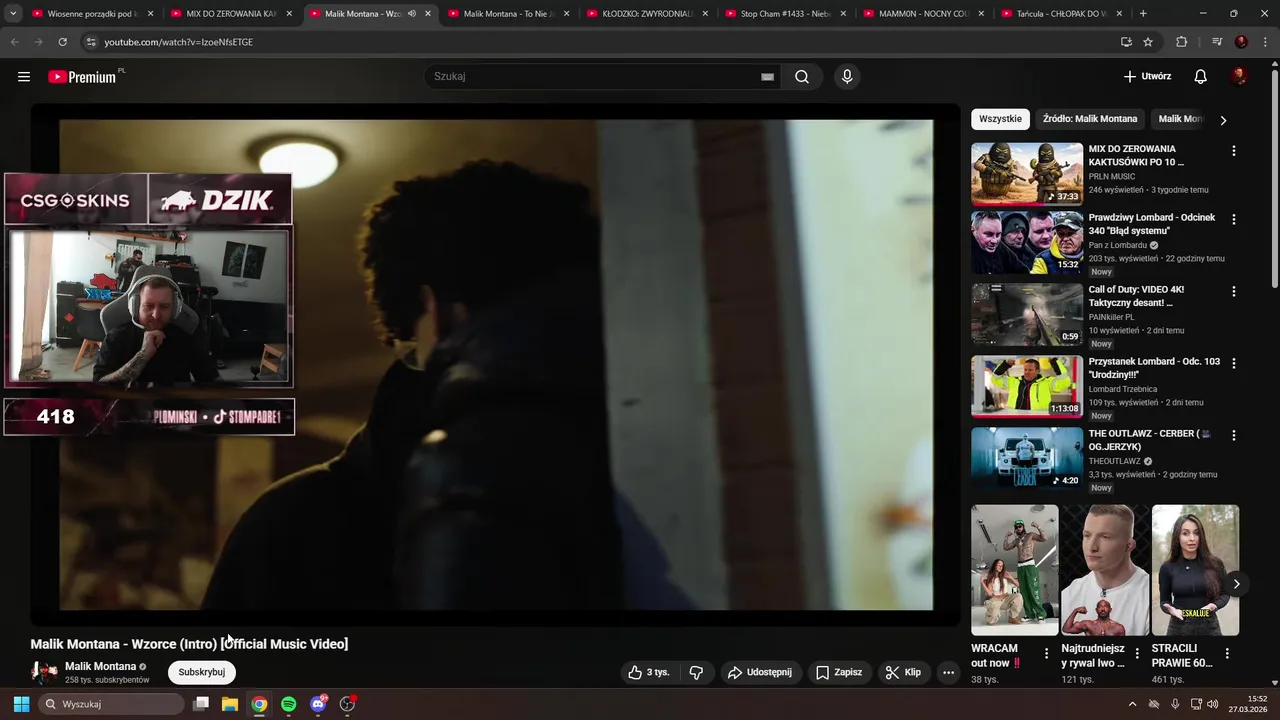Mute the playing Malik Montana Wzorce tab

point(412,14)
